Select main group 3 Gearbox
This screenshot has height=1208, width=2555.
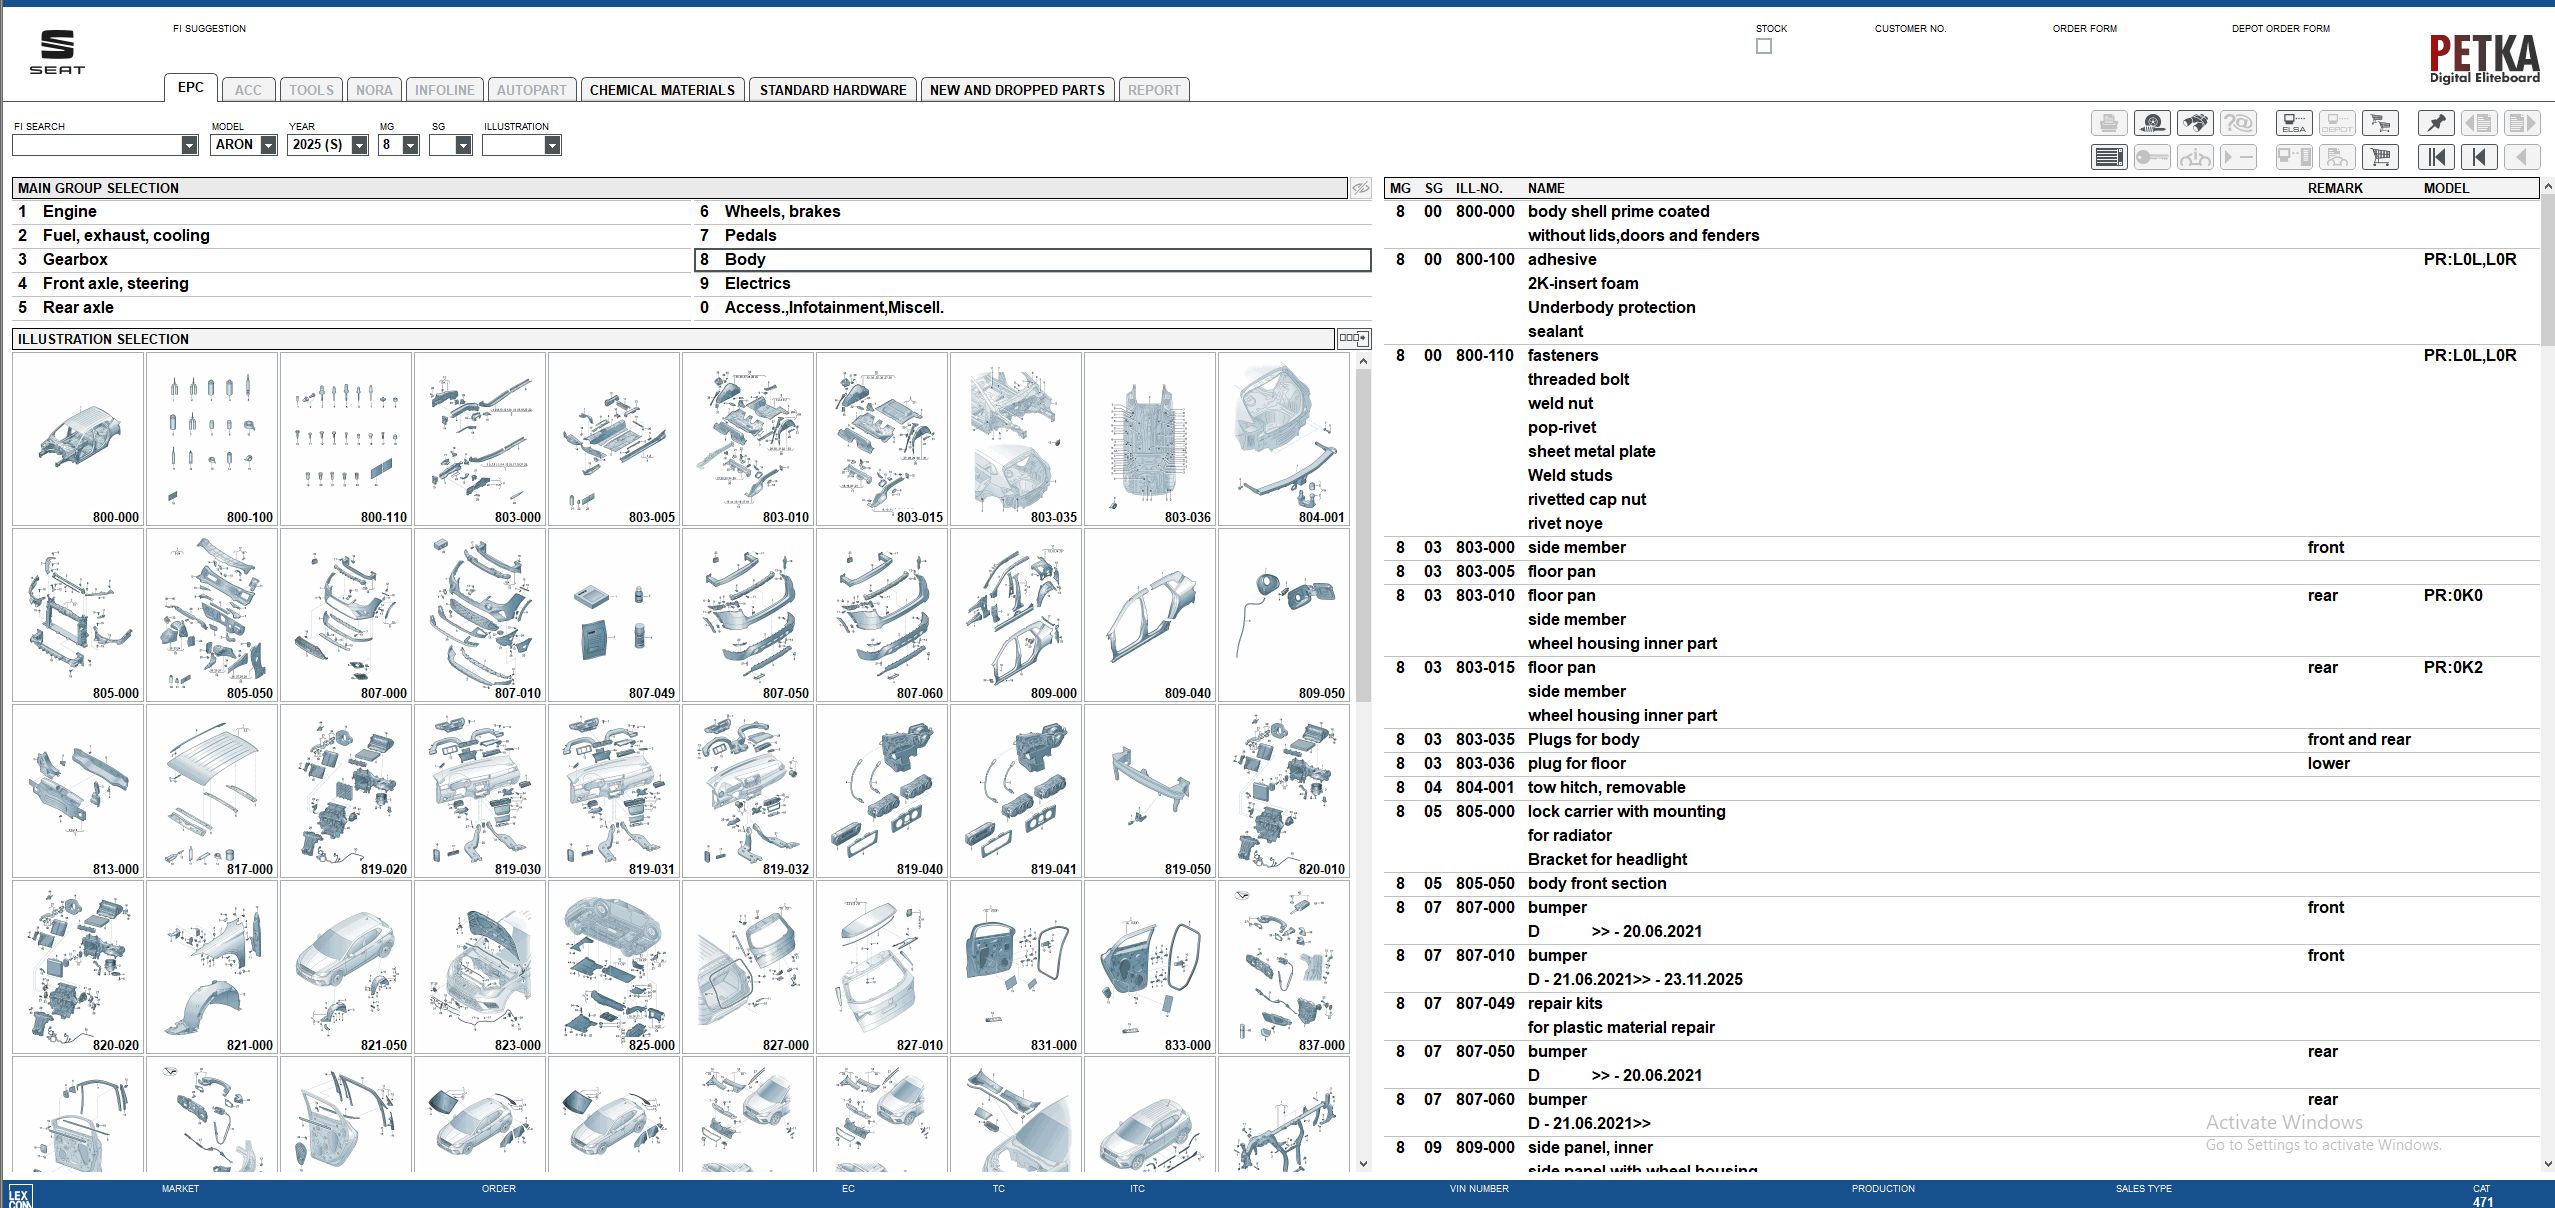[352, 260]
